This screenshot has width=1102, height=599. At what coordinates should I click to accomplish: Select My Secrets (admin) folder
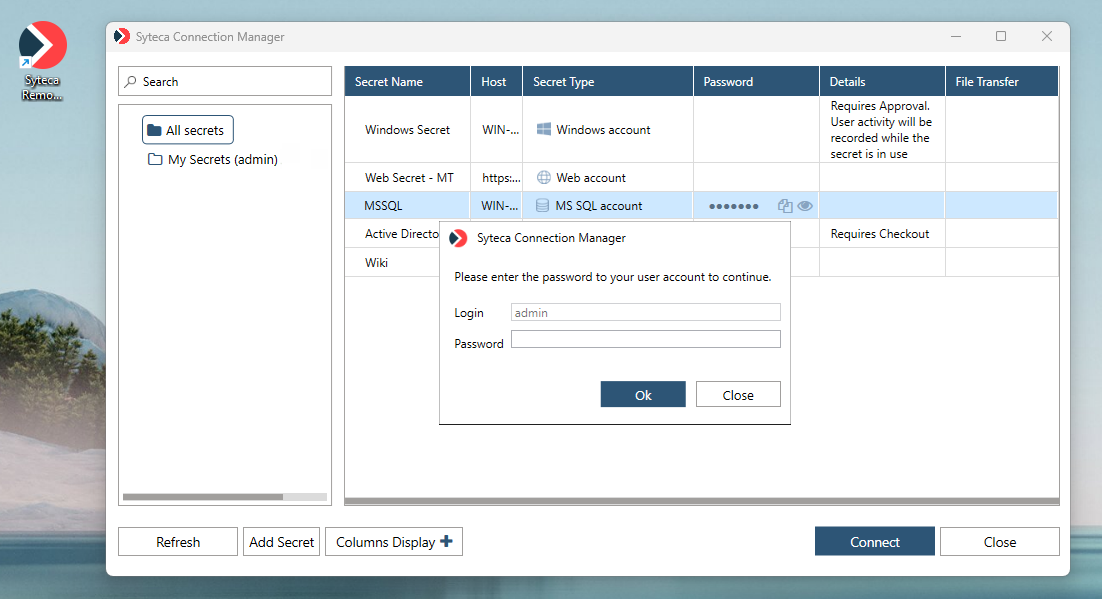213,160
